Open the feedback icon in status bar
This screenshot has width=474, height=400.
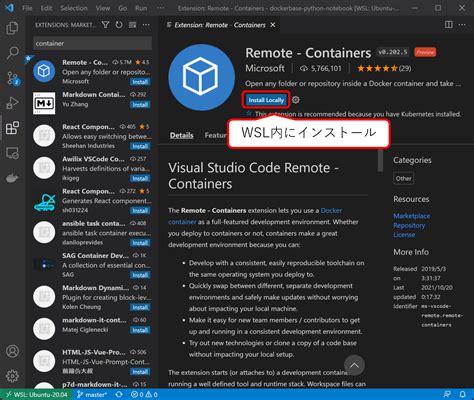click(447, 395)
